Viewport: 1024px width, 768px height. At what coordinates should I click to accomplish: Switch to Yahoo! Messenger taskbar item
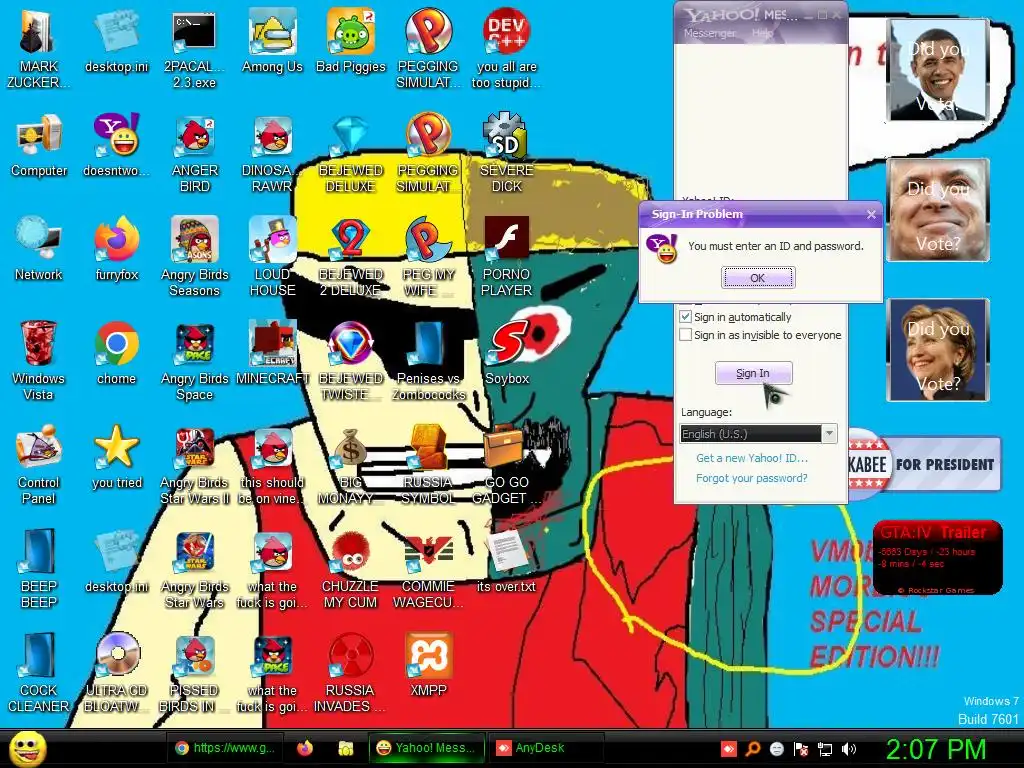pyautogui.click(x=427, y=748)
